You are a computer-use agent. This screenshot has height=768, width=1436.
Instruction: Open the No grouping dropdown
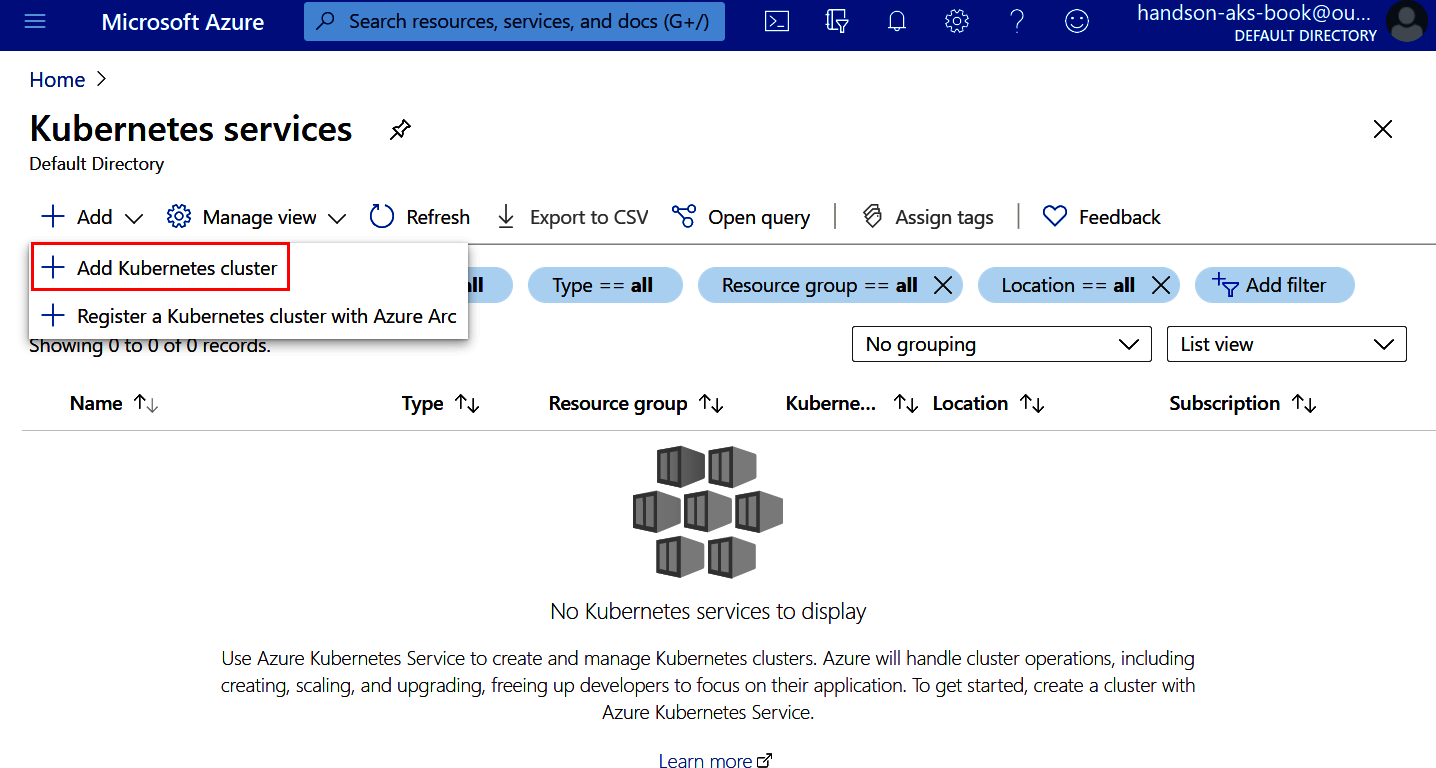[1002, 344]
